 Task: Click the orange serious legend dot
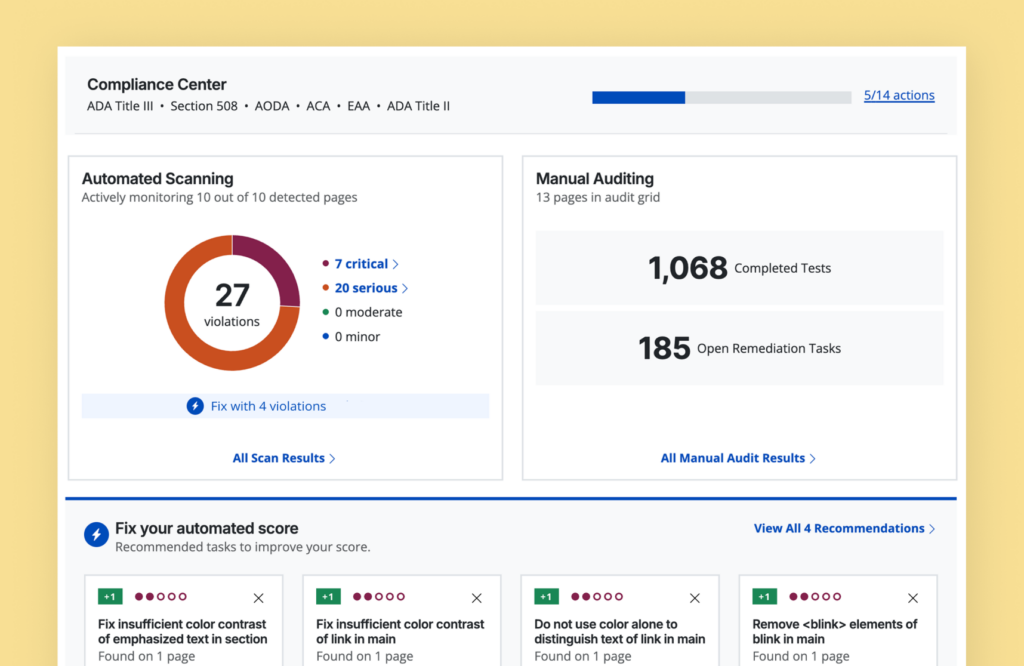[x=325, y=287]
